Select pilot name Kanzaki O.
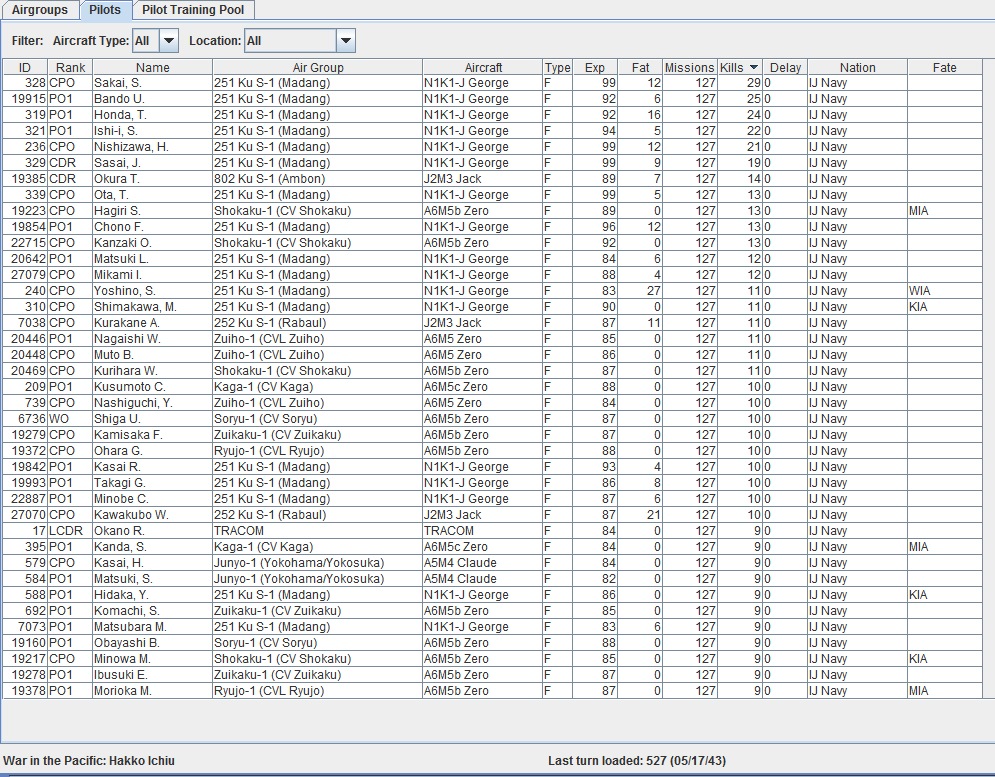Viewport: 995px width, 777px height. pos(123,242)
